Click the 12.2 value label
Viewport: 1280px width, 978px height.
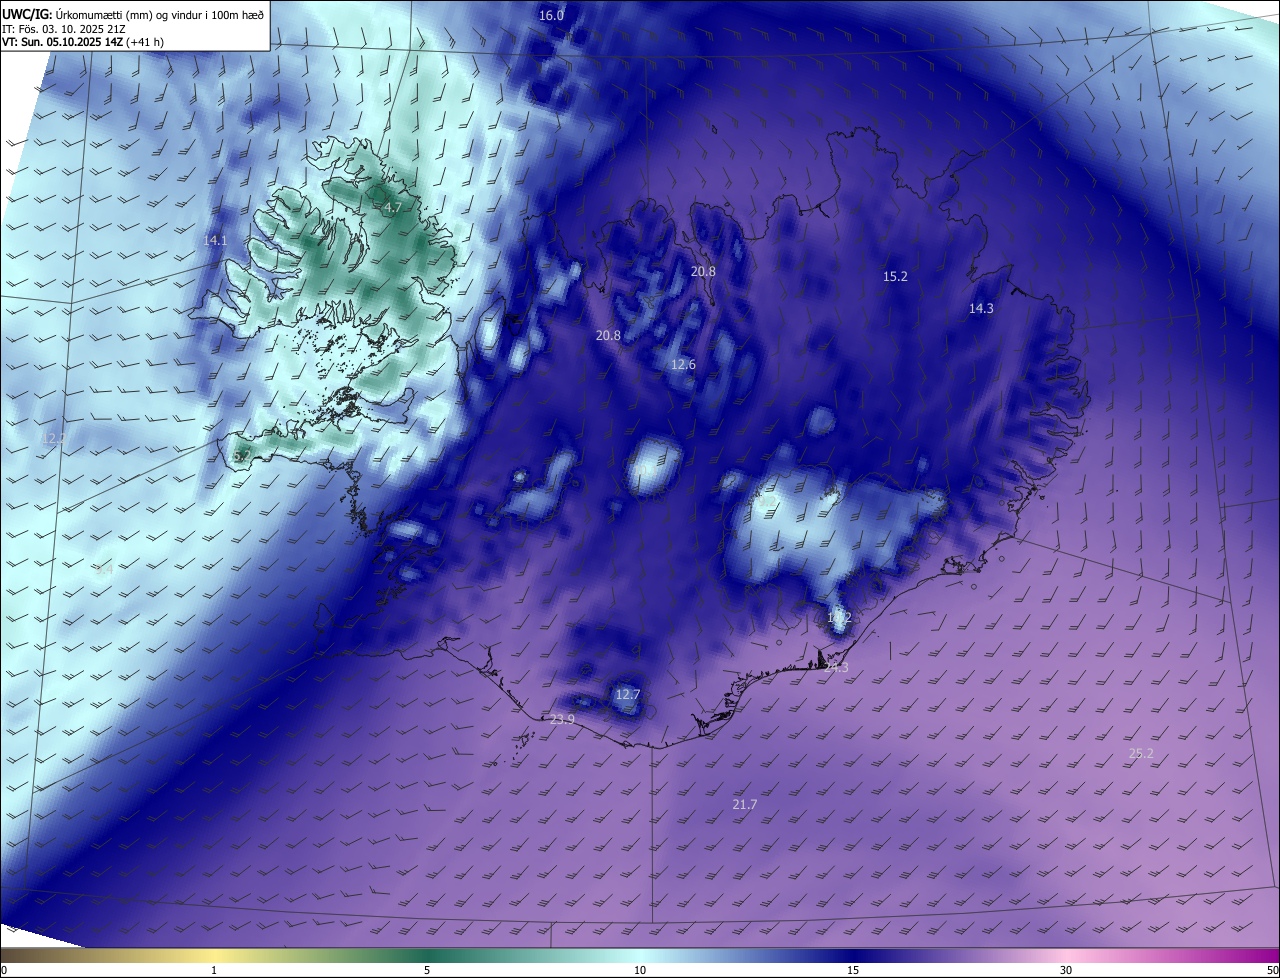54,438
